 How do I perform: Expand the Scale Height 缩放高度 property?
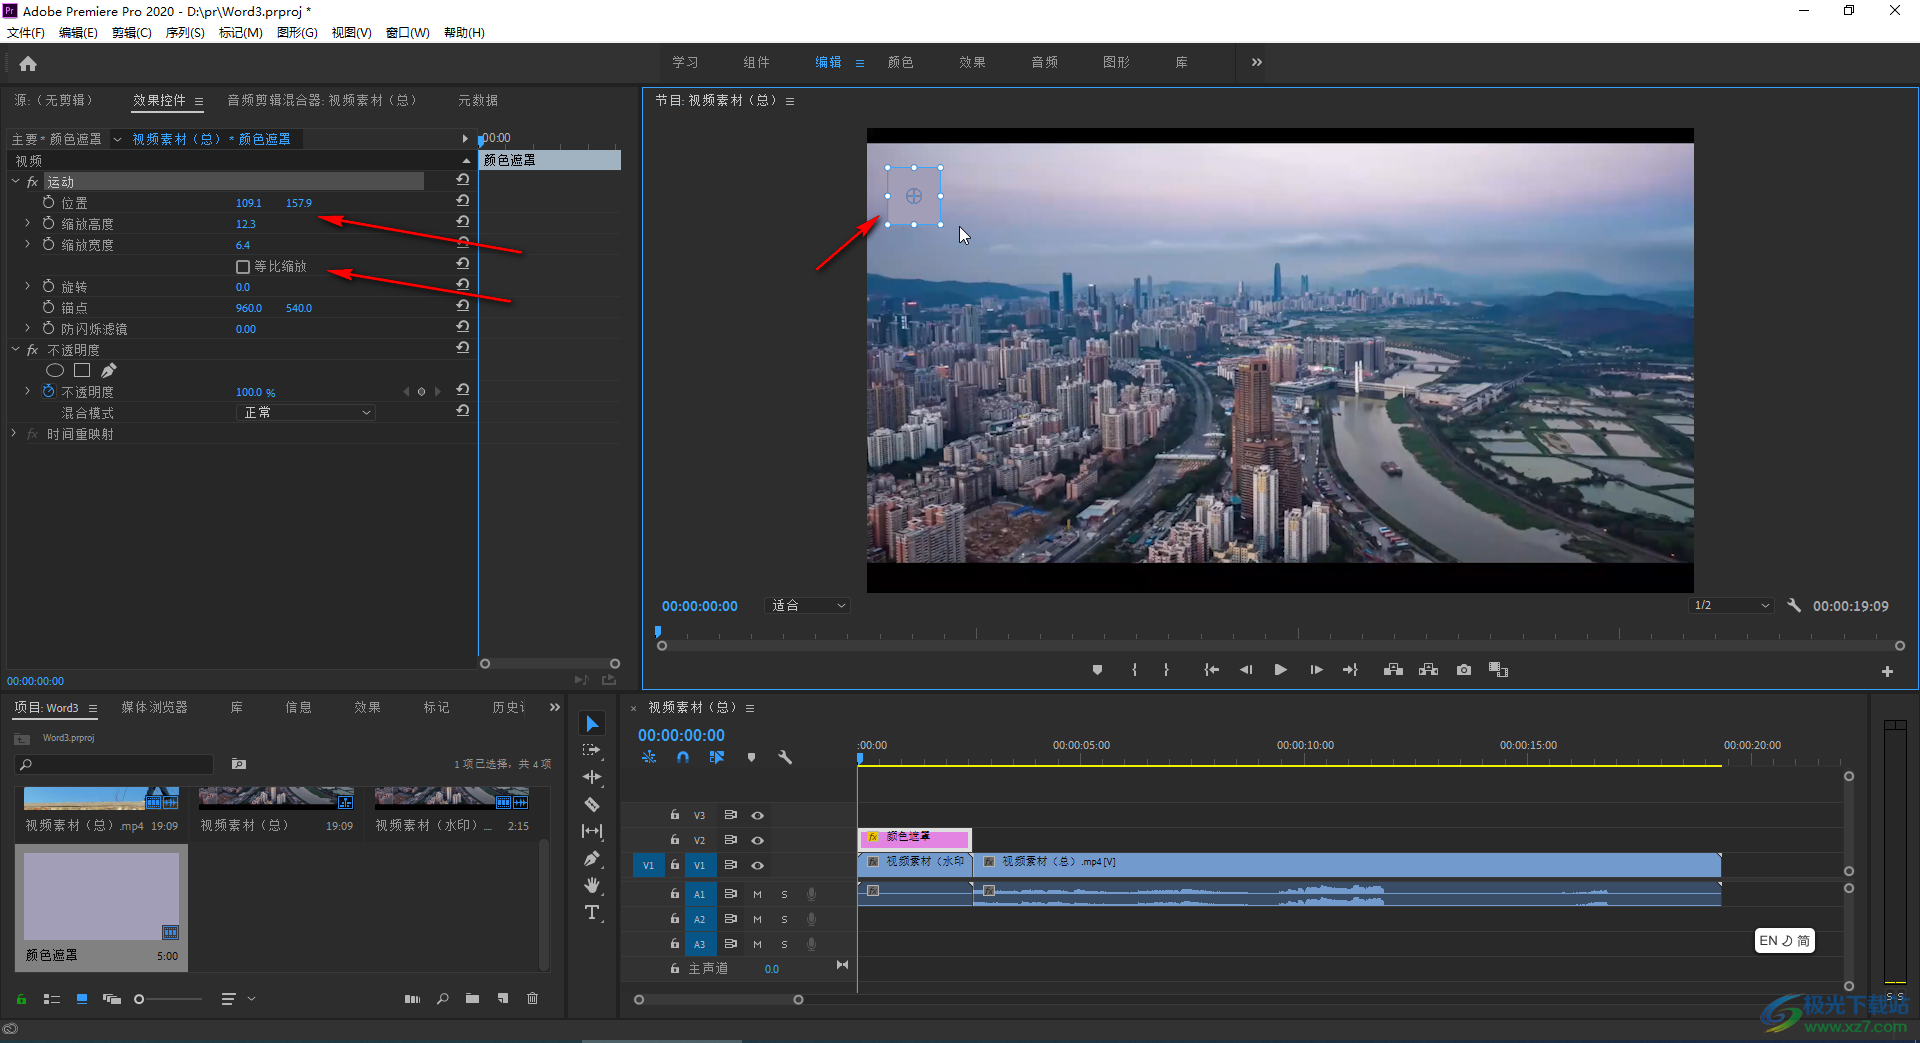click(28, 223)
